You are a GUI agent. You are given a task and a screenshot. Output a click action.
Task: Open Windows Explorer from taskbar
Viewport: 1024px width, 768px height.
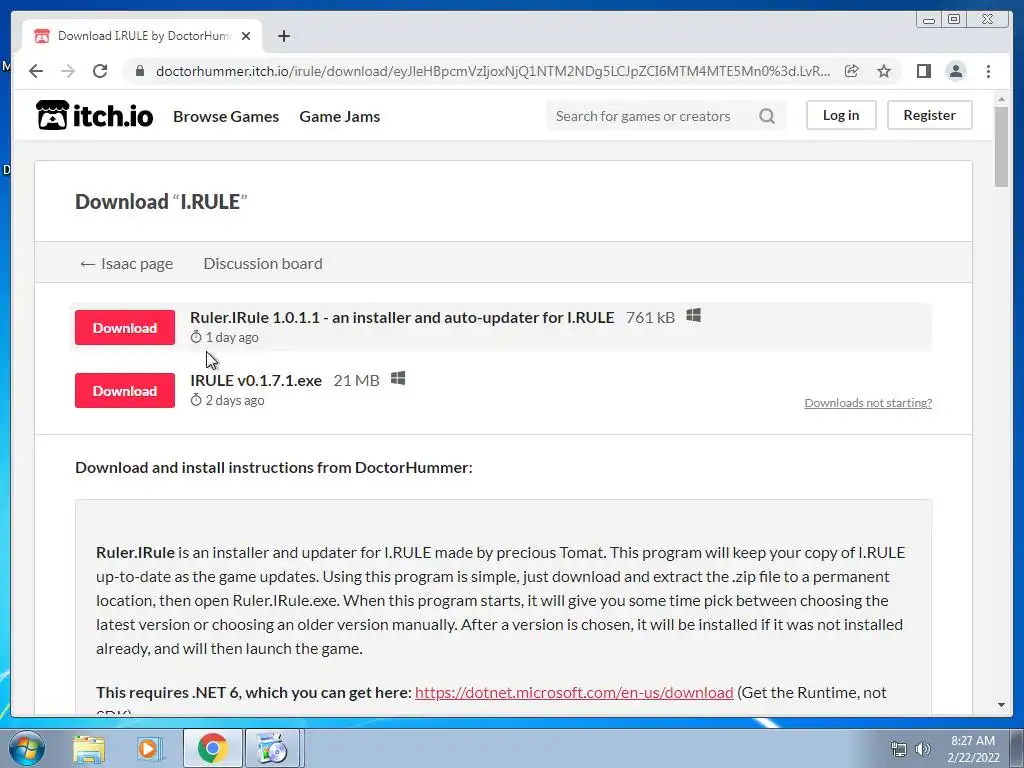(x=89, y=748)
